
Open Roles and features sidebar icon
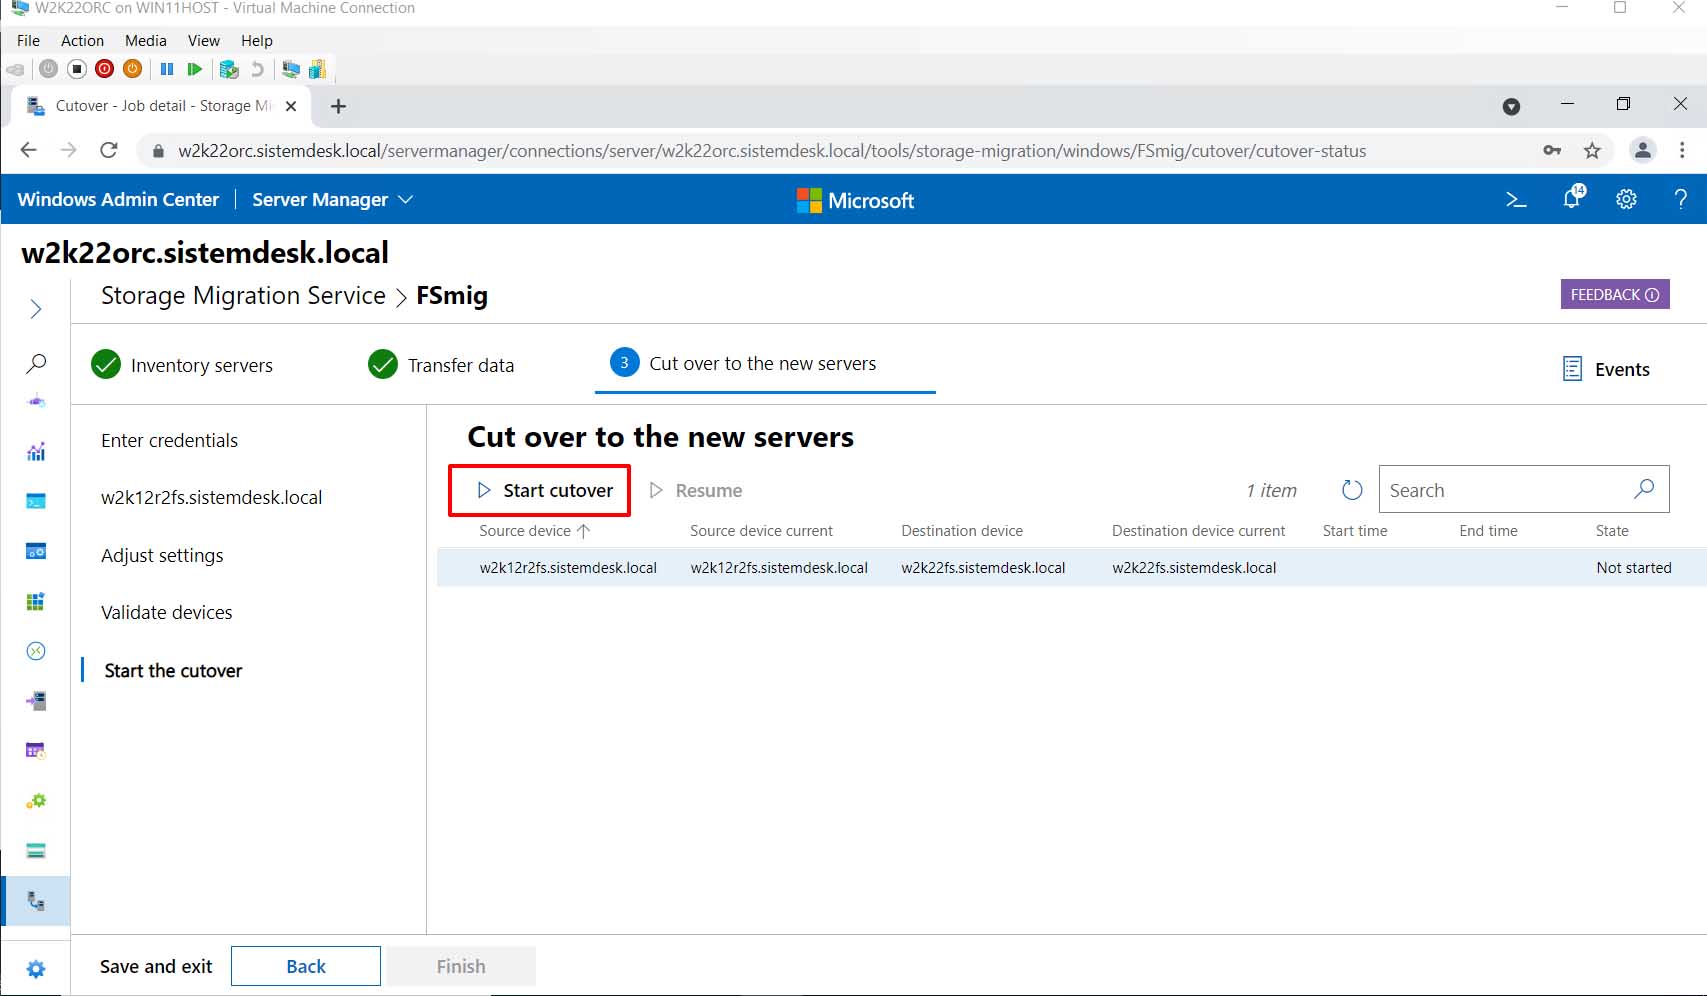pyautogui.click(x=36, y=701)
